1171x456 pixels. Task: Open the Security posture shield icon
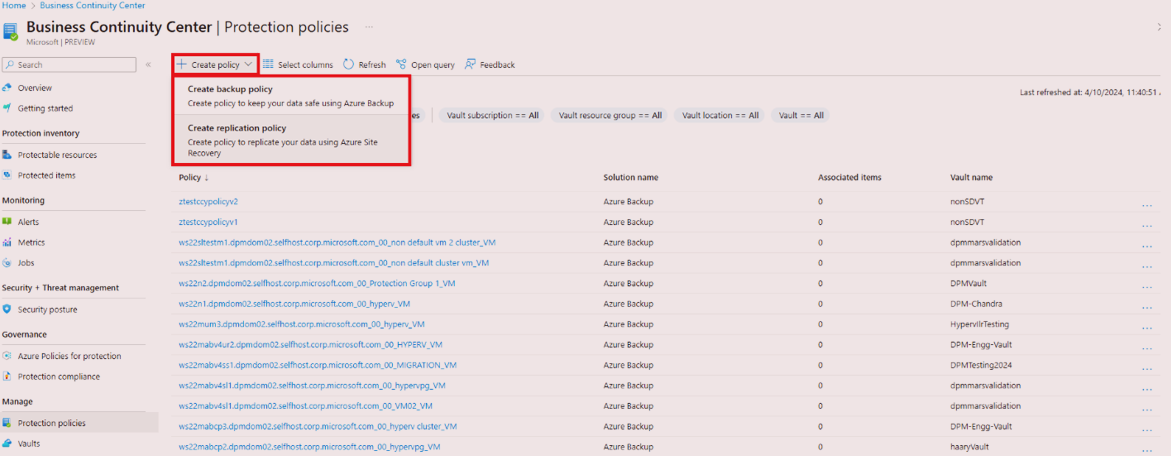7,310
